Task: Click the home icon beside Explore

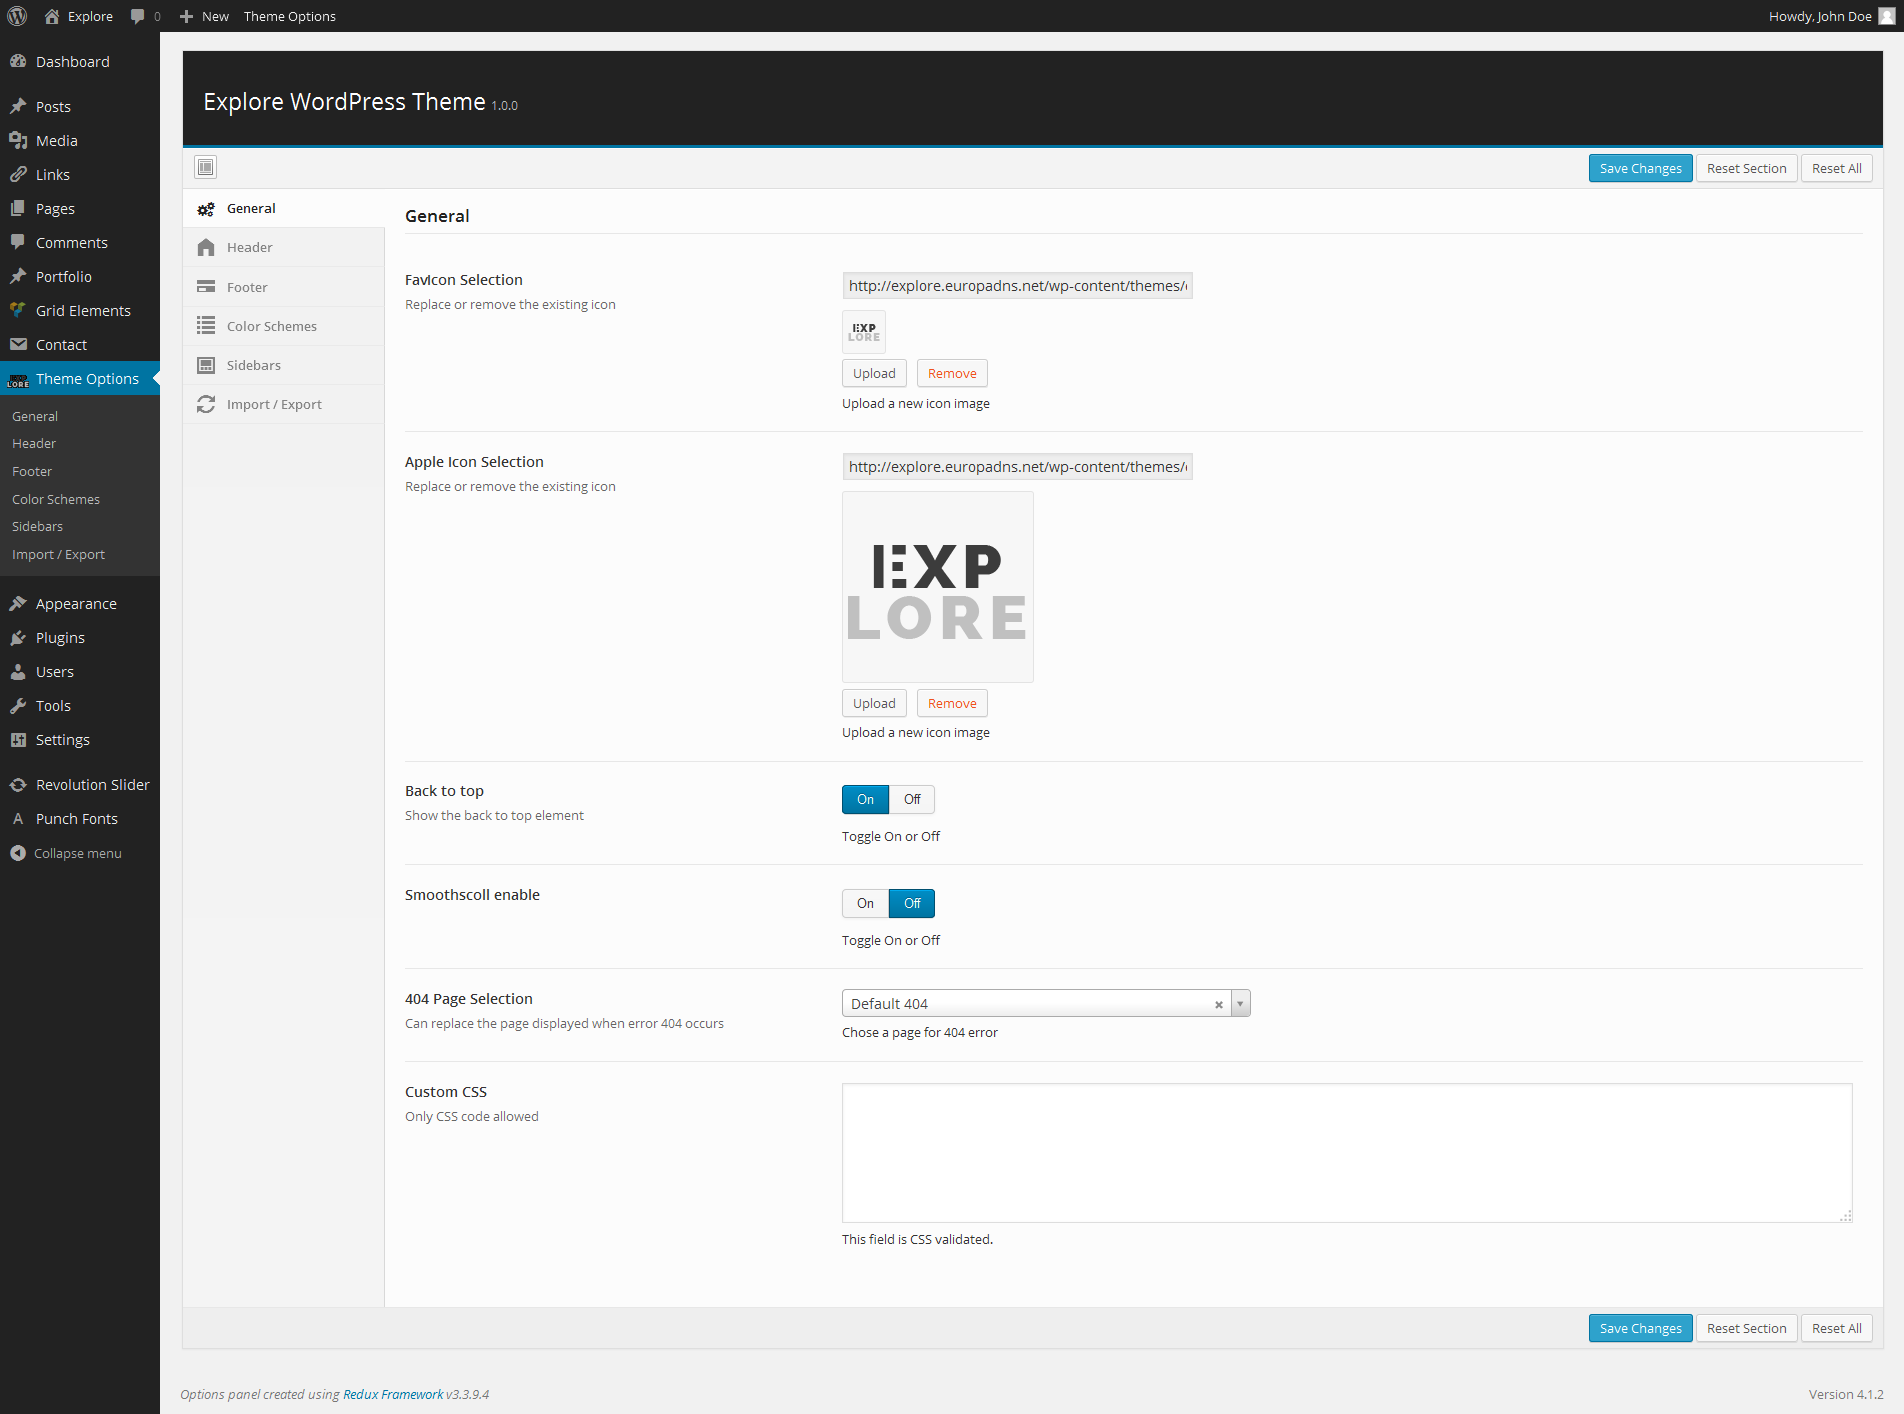Action: (x=52, y=16)
